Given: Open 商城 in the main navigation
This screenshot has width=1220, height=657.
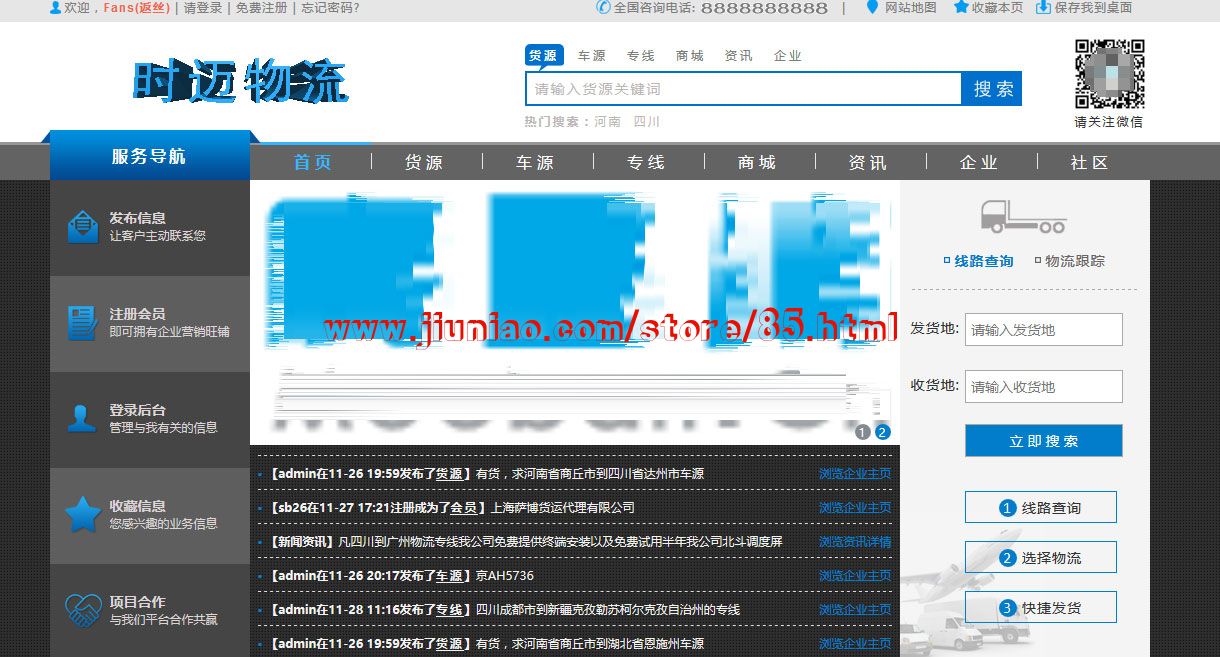Looking at the screenshot, I should click(757, 163).
